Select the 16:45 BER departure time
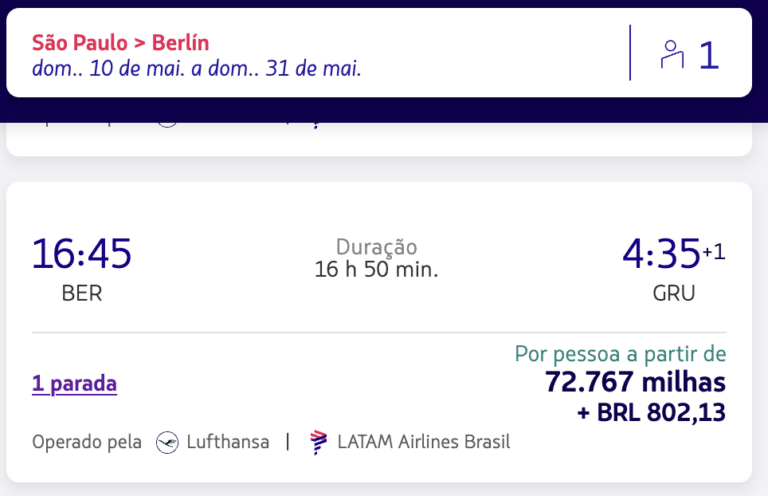The image size is (768, 496). click(x=82, y=254)
